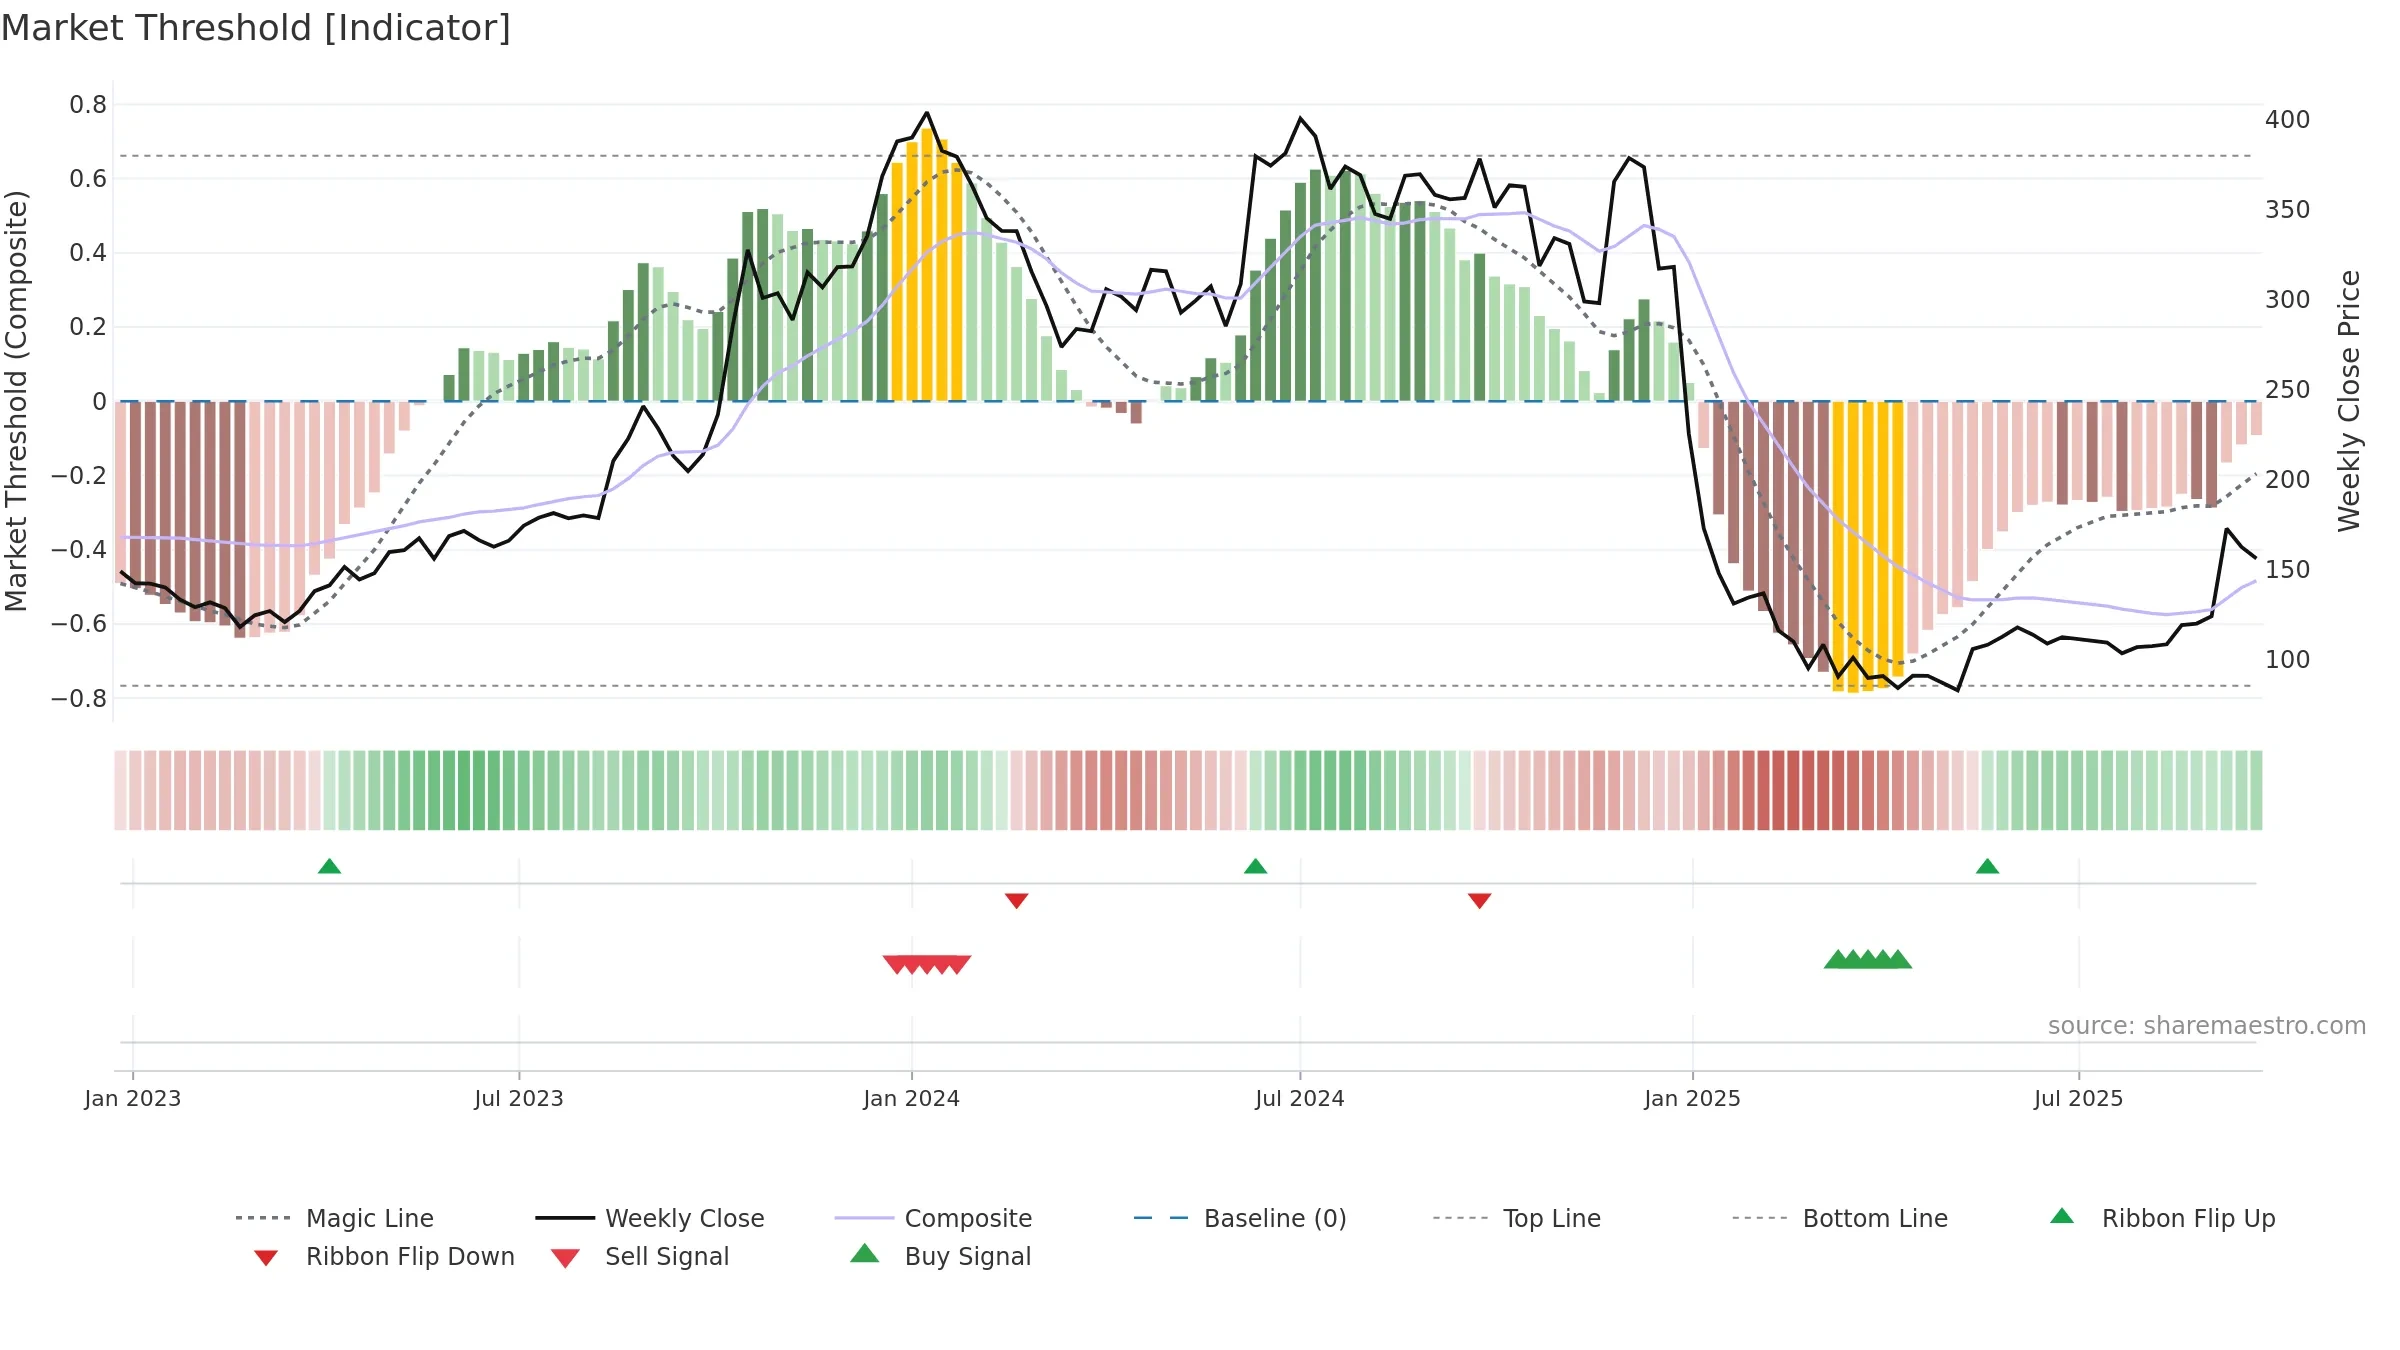Click the −0.4 left axis tick label
This screenshot has width=2400, height=1350.
click(79, 550)
